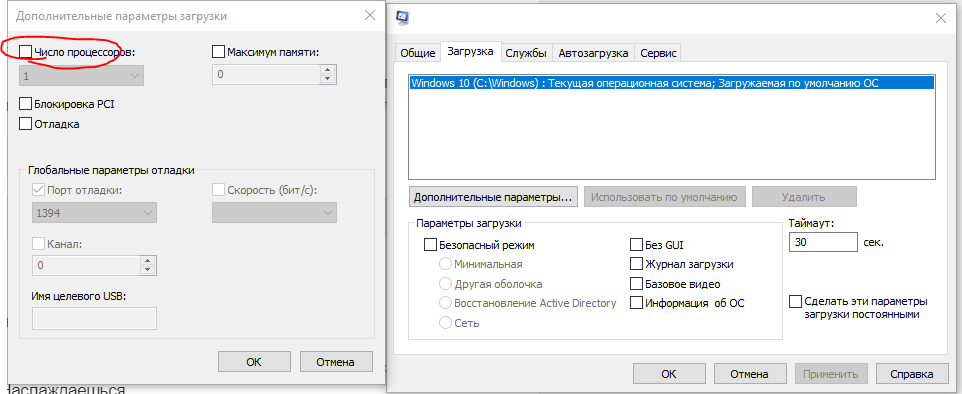Enable the Число процессоров checkbox
Viewport: 962px width, 394px height.
click(25, 52)
